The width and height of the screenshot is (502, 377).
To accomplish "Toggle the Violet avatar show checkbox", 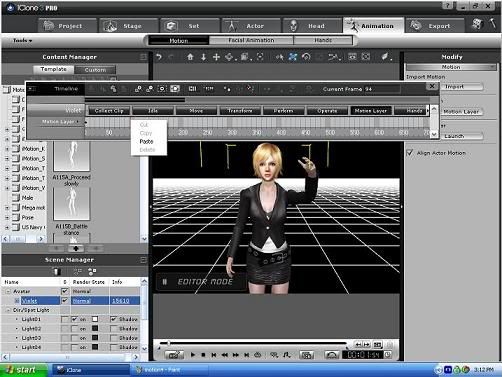I will click(x=65, y=301).
